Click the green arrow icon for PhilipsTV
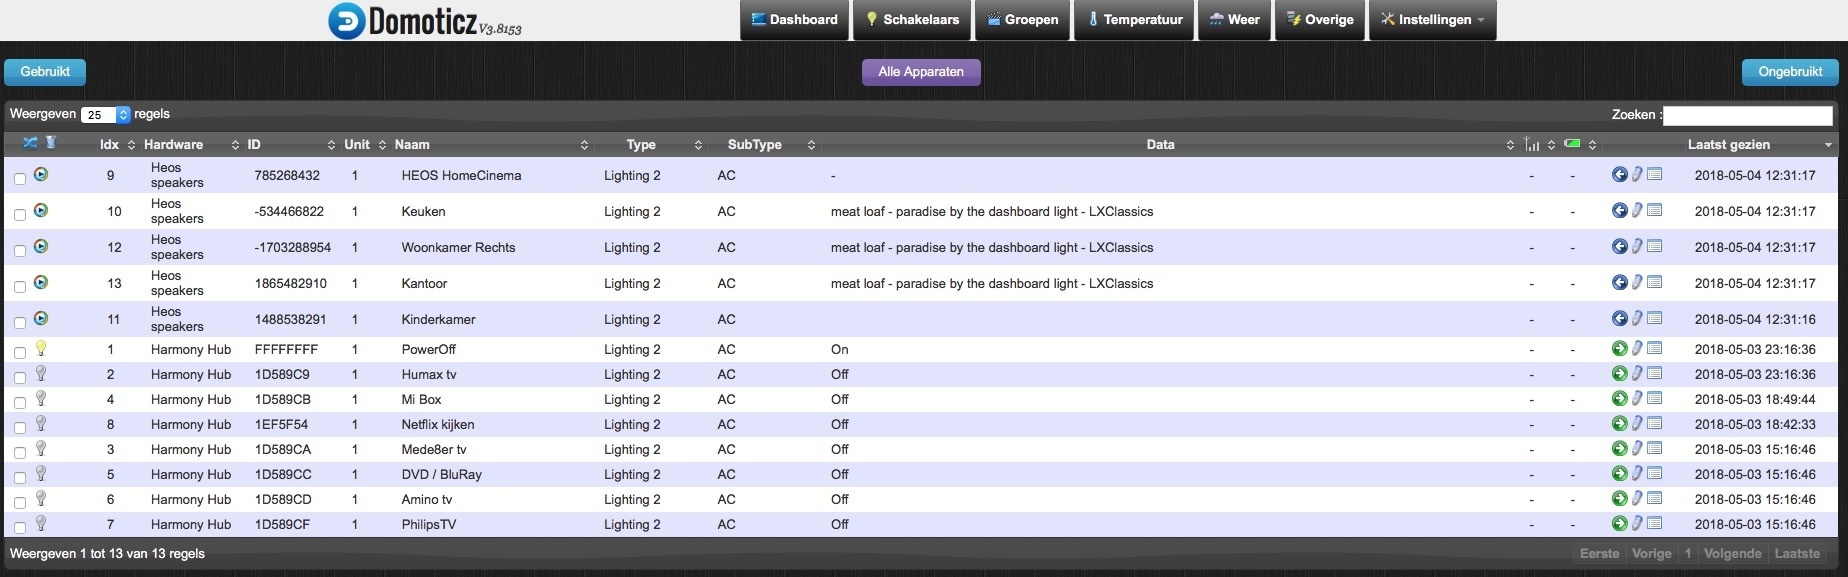Screen dimensions: 1848x577 [x=1620, y=523]
